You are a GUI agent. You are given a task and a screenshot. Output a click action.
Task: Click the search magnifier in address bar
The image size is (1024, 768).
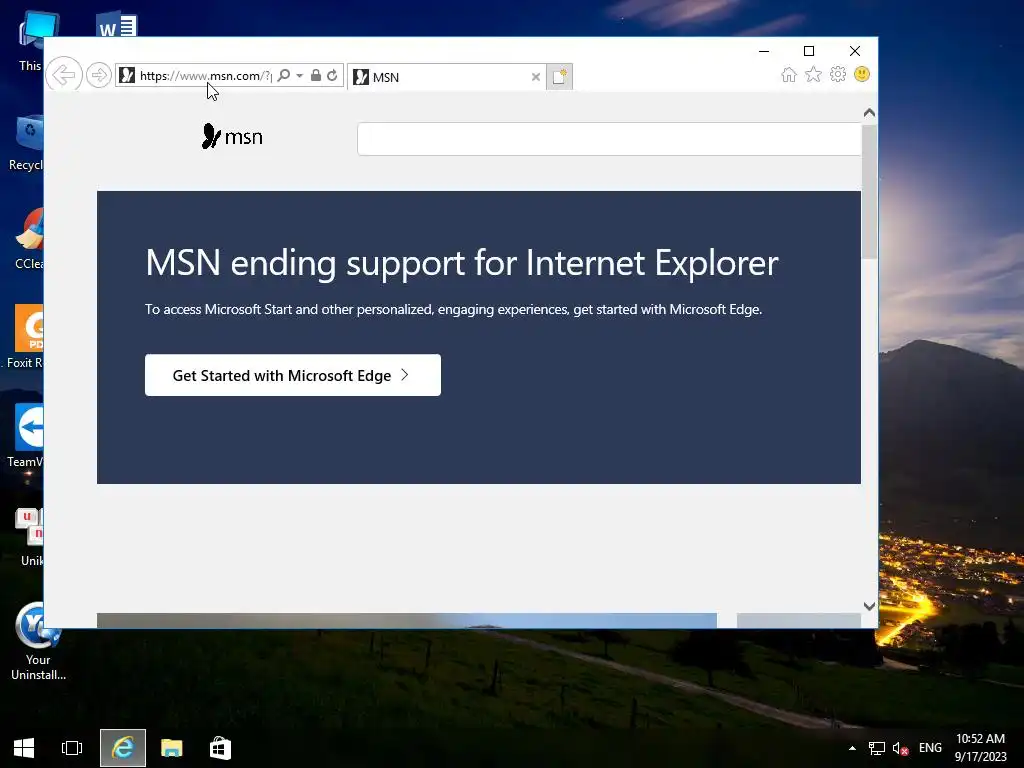pyautogui.click(x=283, y=76)
